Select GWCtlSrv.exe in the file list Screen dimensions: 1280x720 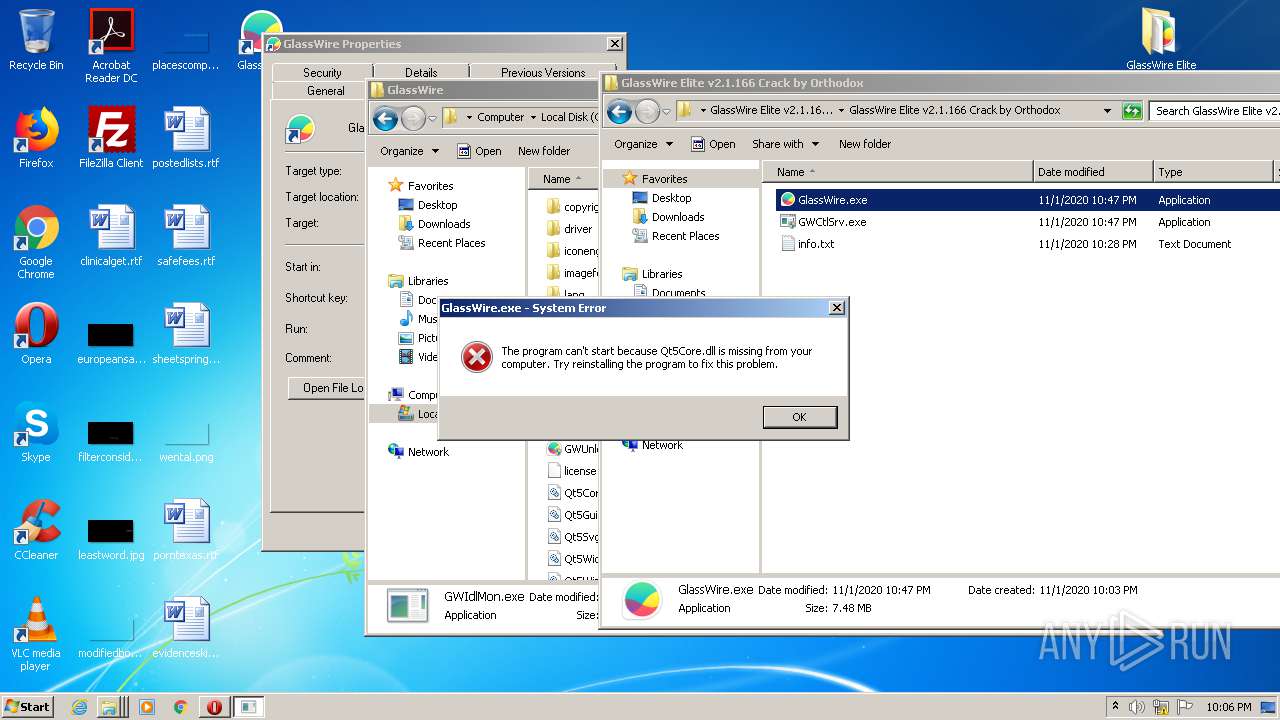pyautogui.click(x=832, y=222)
